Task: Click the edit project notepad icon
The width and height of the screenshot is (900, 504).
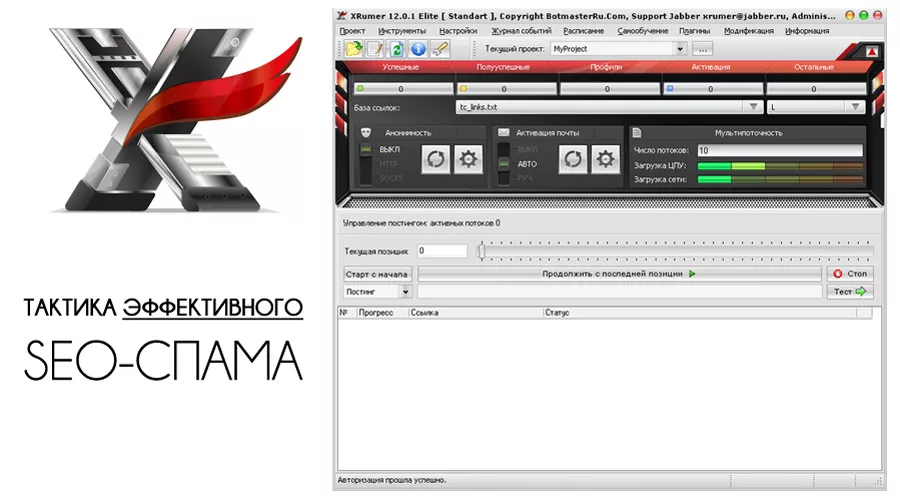Action: click(x=375, y=49)
